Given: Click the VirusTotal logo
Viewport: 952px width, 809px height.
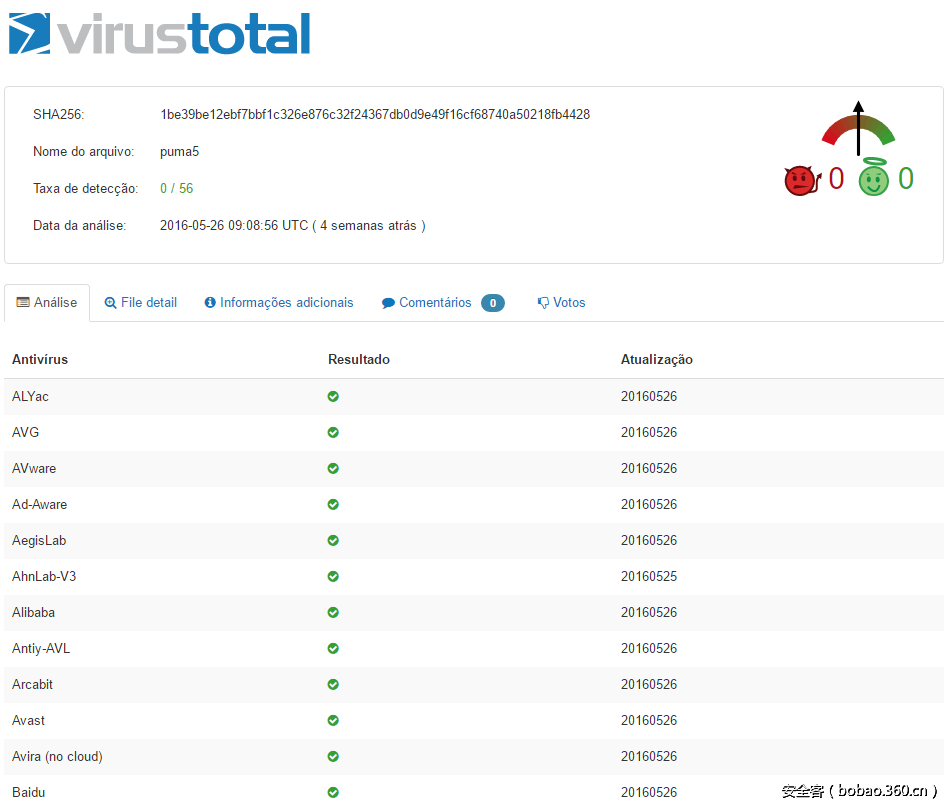Looking at the screenshot, I should coord(160,33).
